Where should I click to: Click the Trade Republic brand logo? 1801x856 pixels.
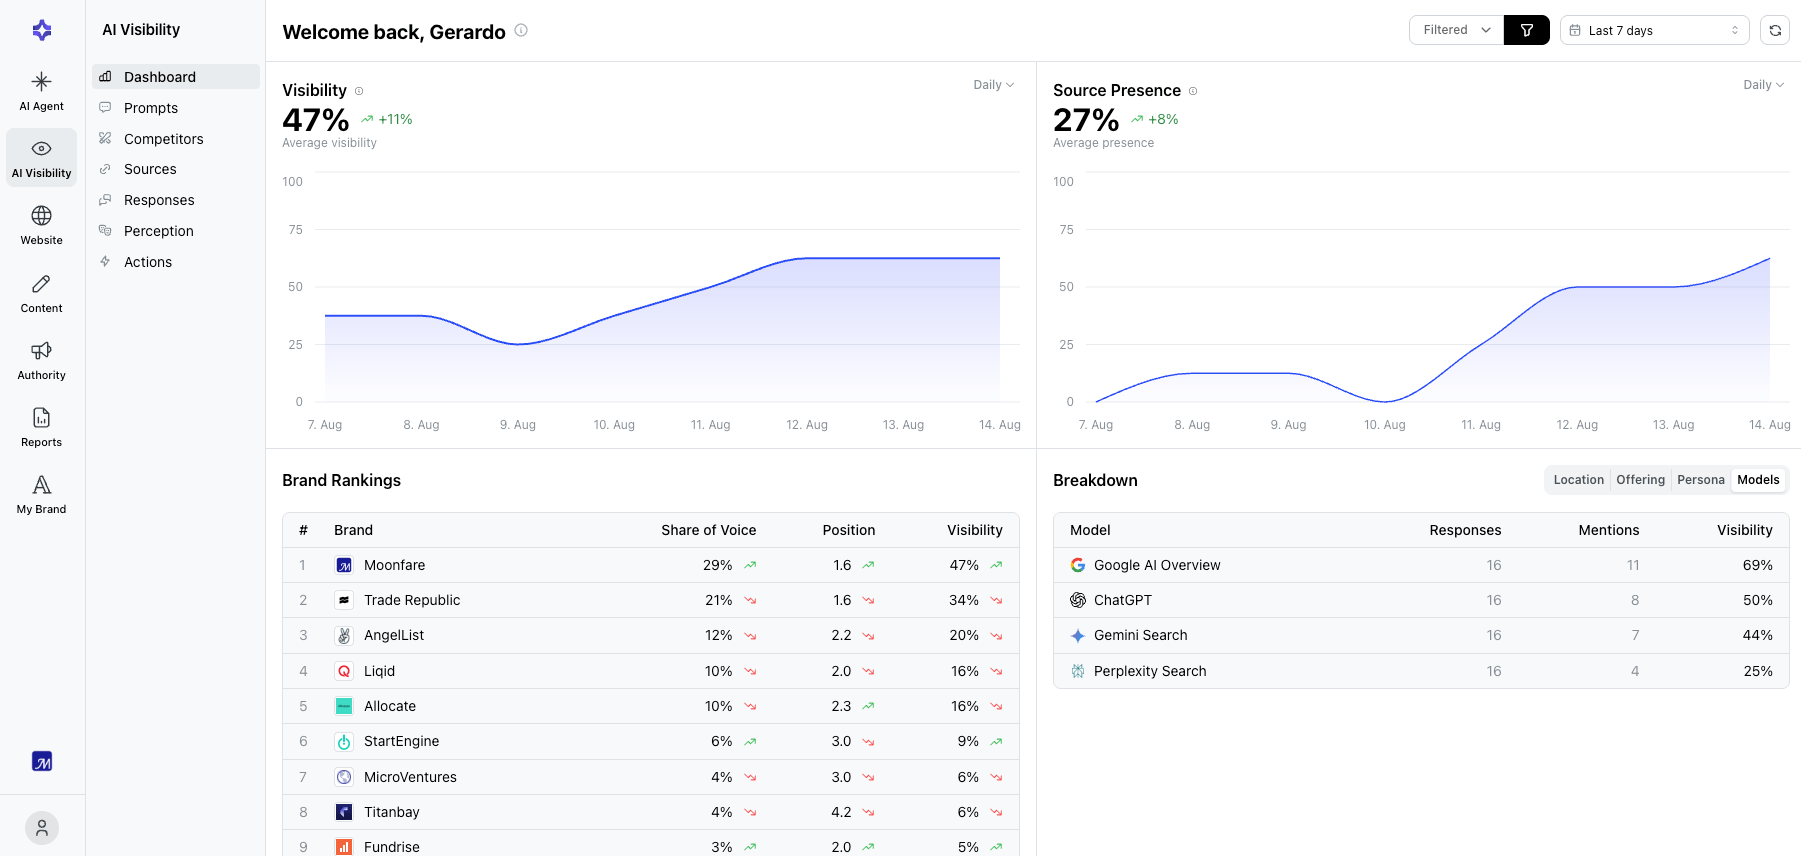[x=344, y=600]
